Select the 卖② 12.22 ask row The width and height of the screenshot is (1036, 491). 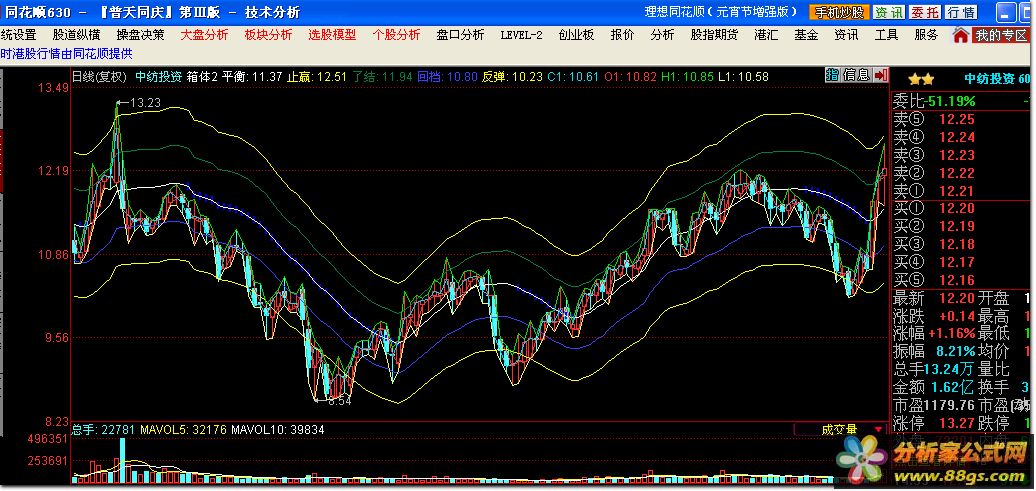pyautogui.click(x=962, y=173)
